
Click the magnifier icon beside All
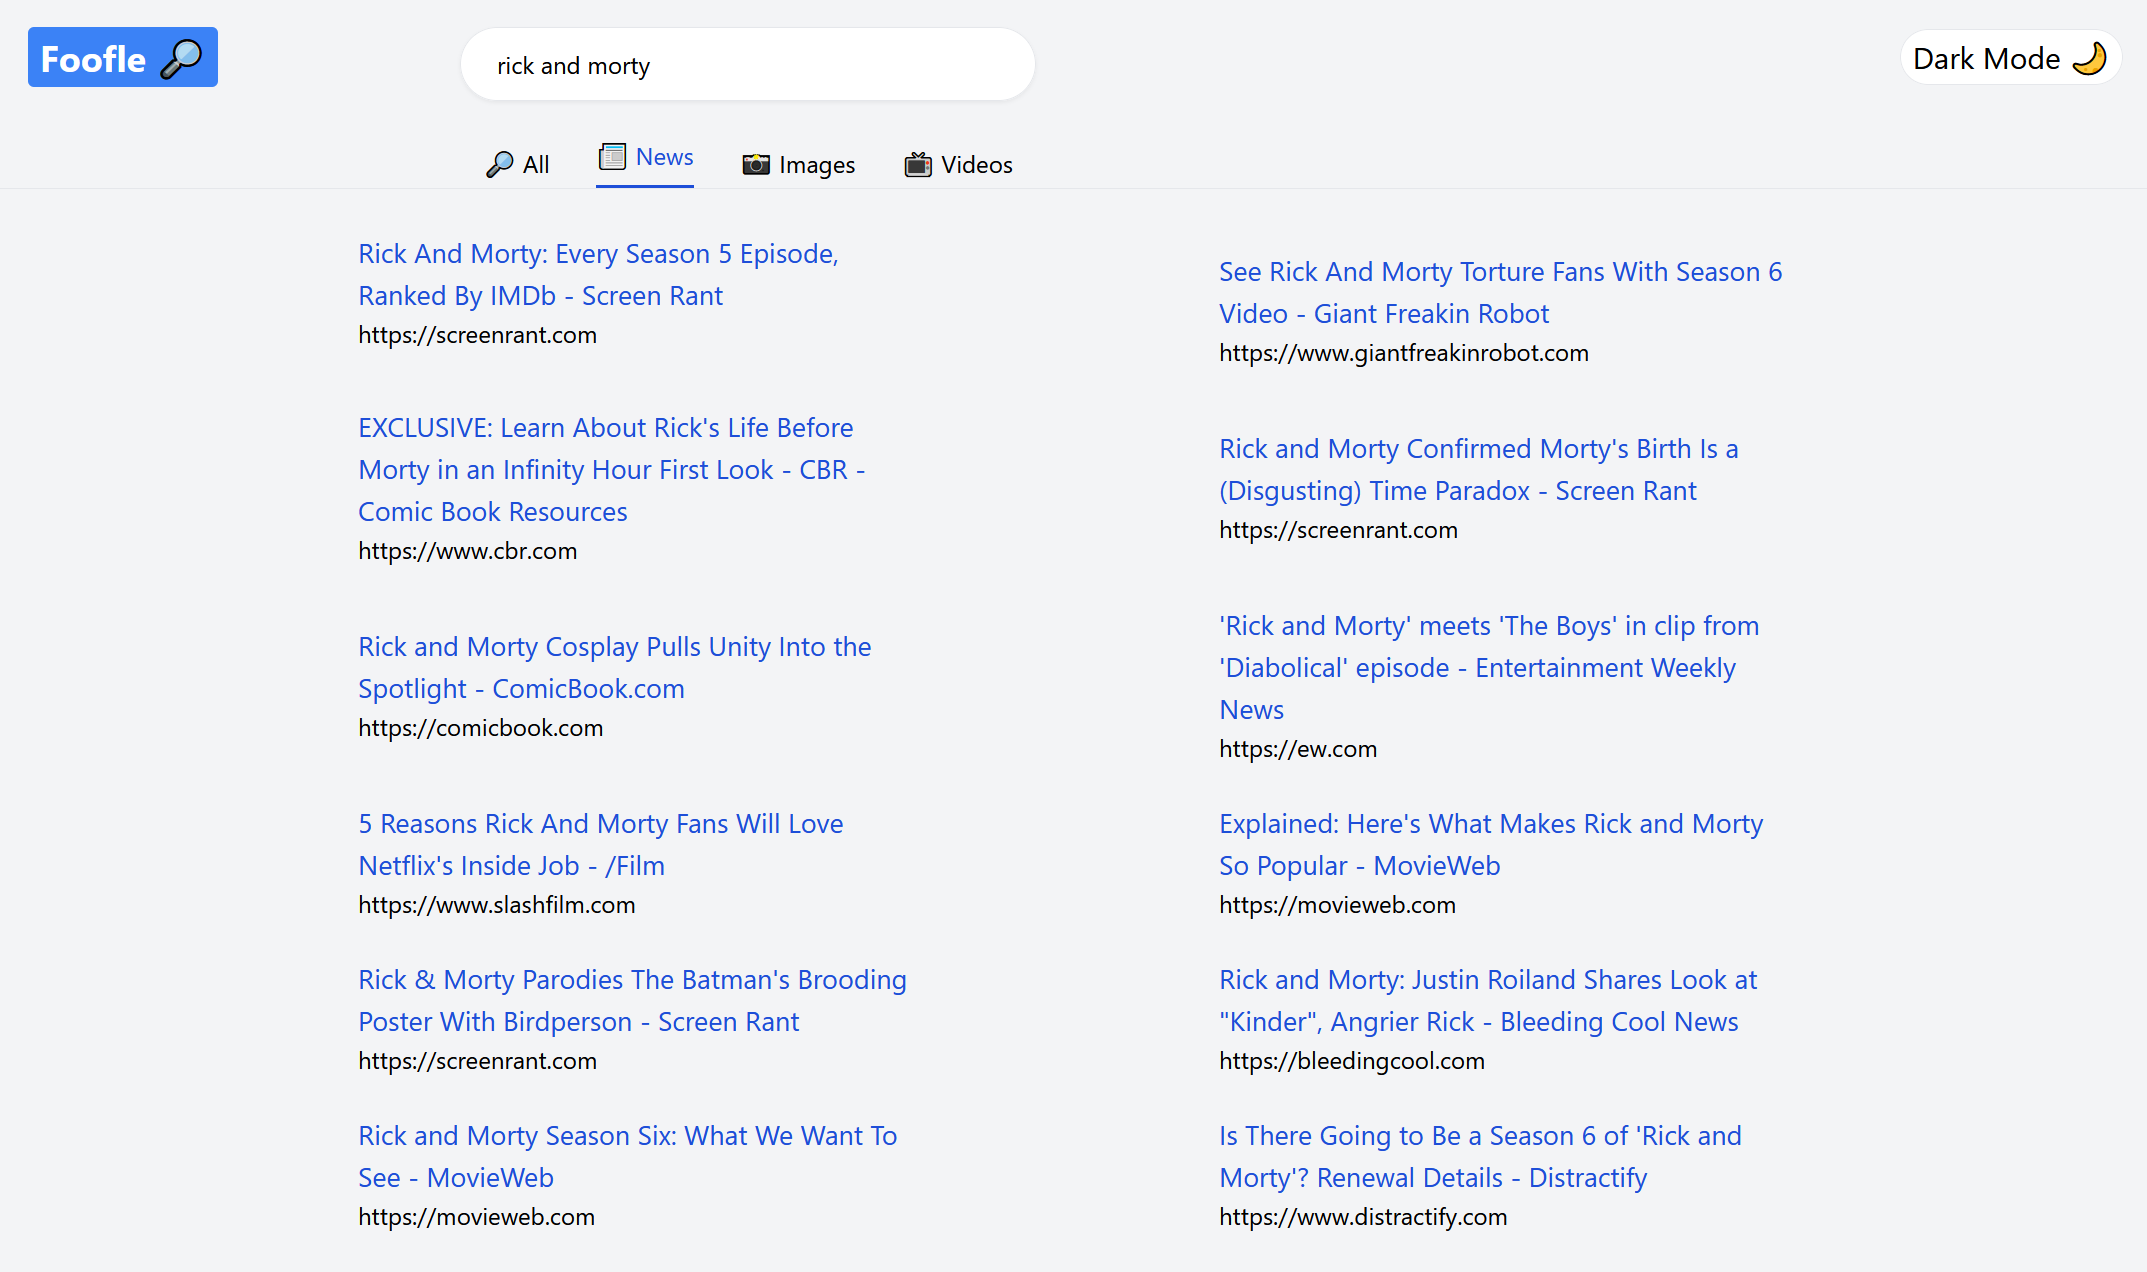tap(499, 164)
